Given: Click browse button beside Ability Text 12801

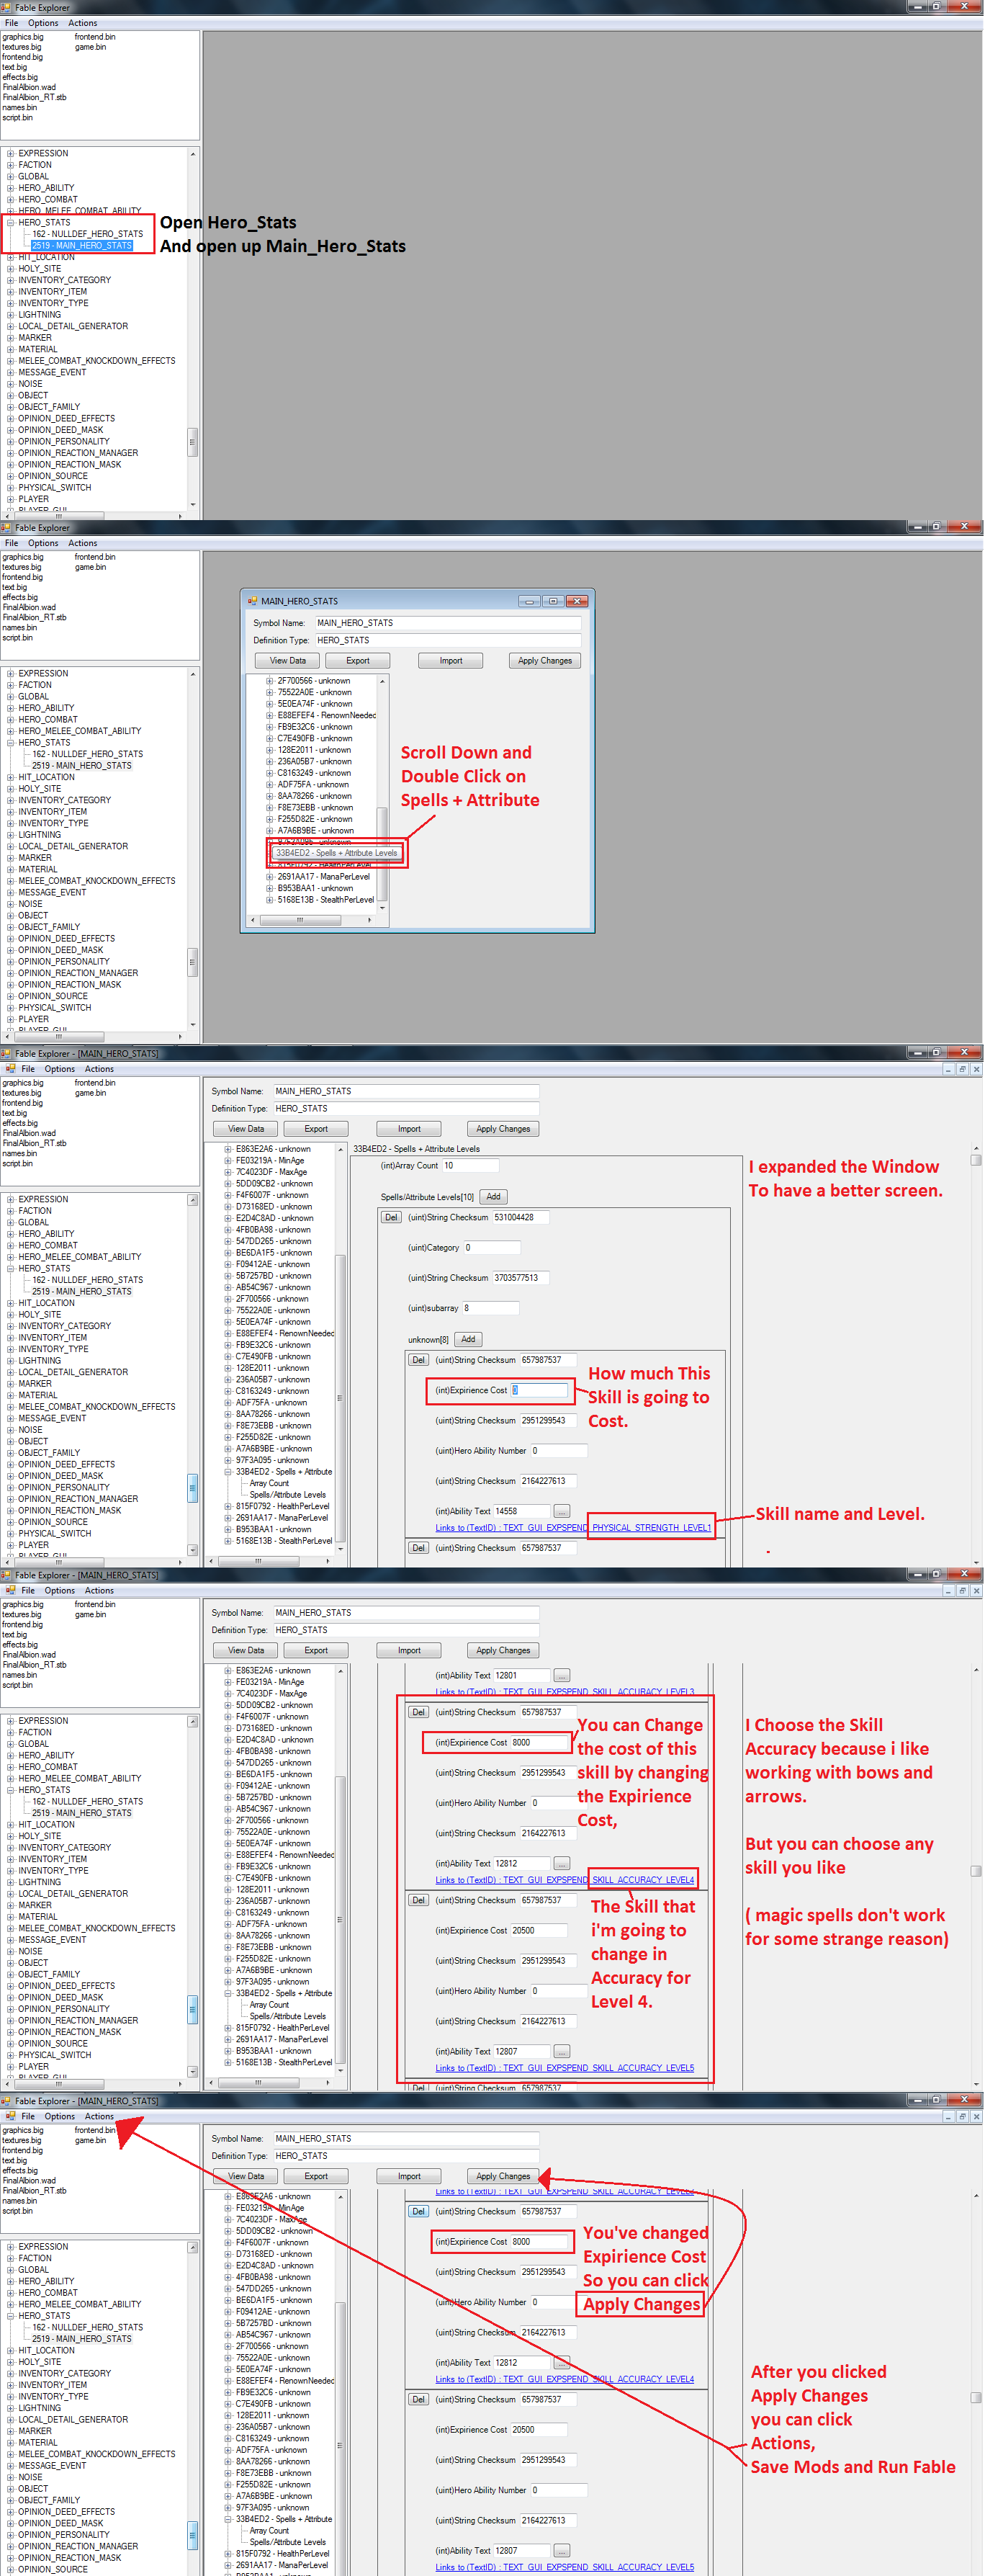Looking at the screenshot, I should (x=561, y=1675).
